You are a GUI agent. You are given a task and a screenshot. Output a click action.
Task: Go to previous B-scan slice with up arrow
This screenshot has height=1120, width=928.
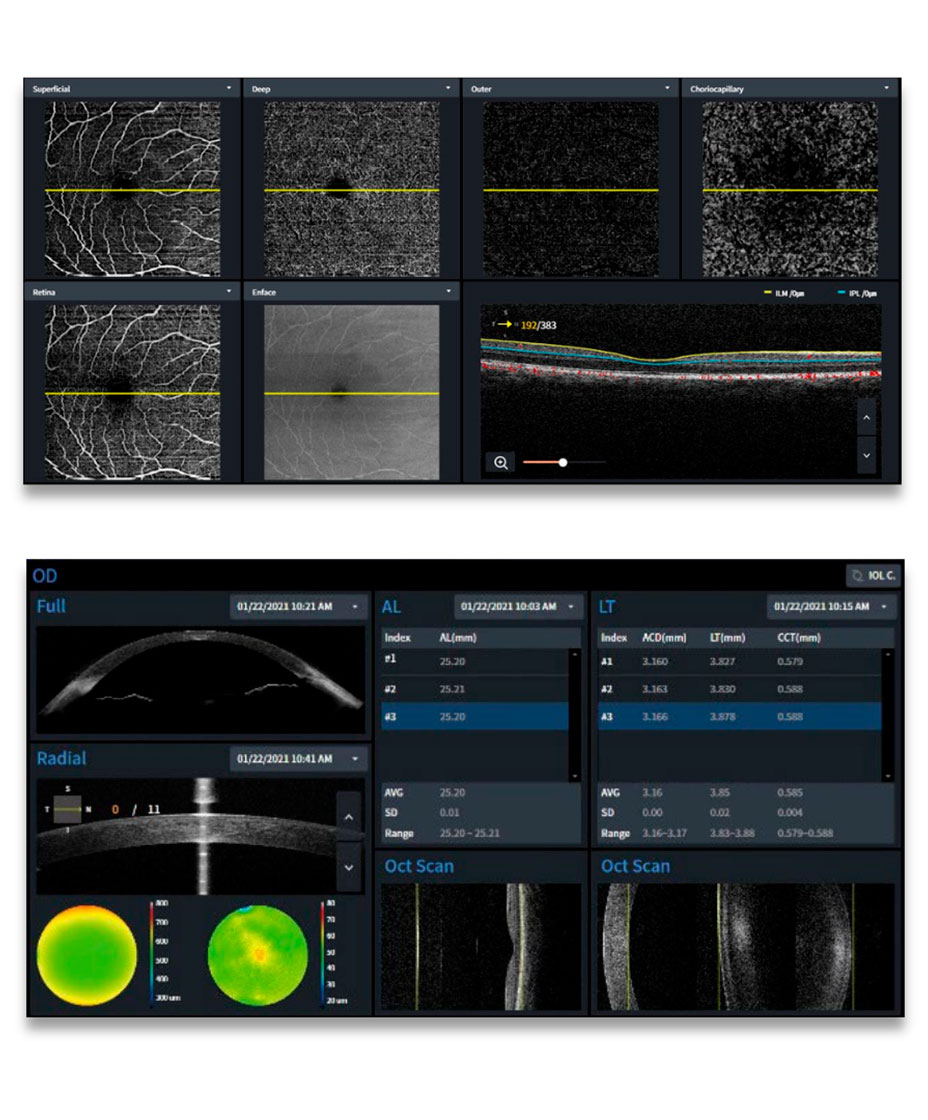866,416
